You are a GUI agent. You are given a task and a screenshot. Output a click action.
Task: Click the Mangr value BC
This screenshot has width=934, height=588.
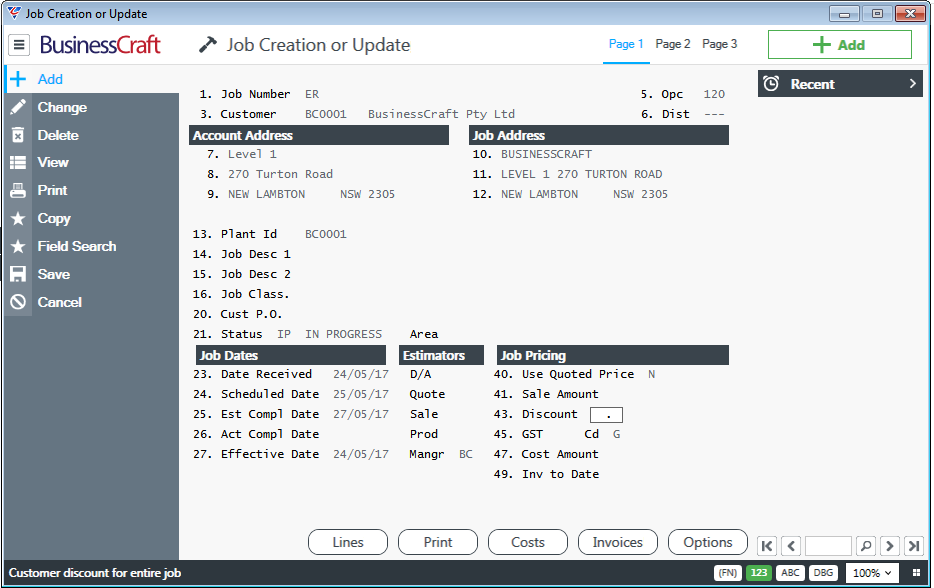pos(466,454)
